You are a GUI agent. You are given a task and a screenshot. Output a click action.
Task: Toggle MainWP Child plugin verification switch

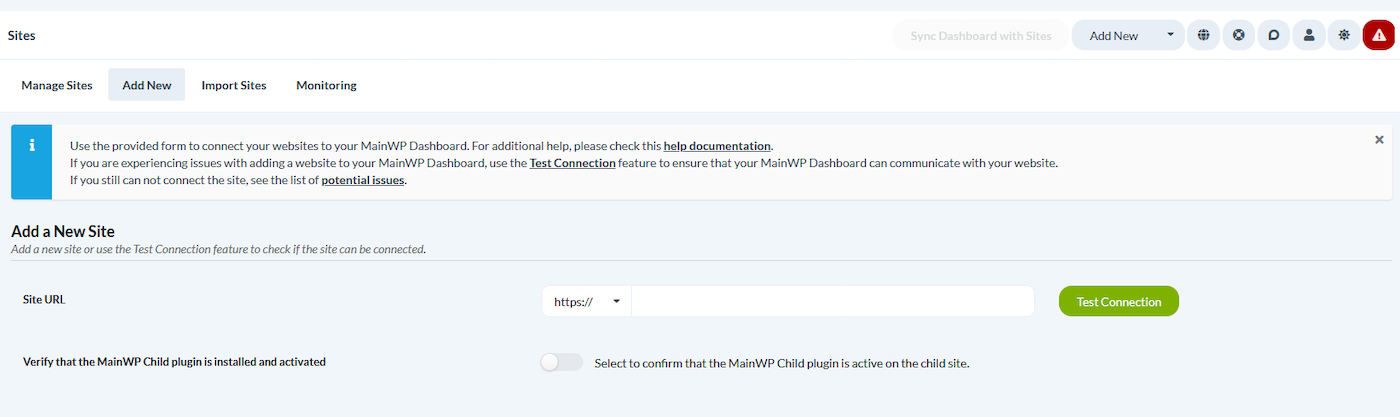click(561, 362)
